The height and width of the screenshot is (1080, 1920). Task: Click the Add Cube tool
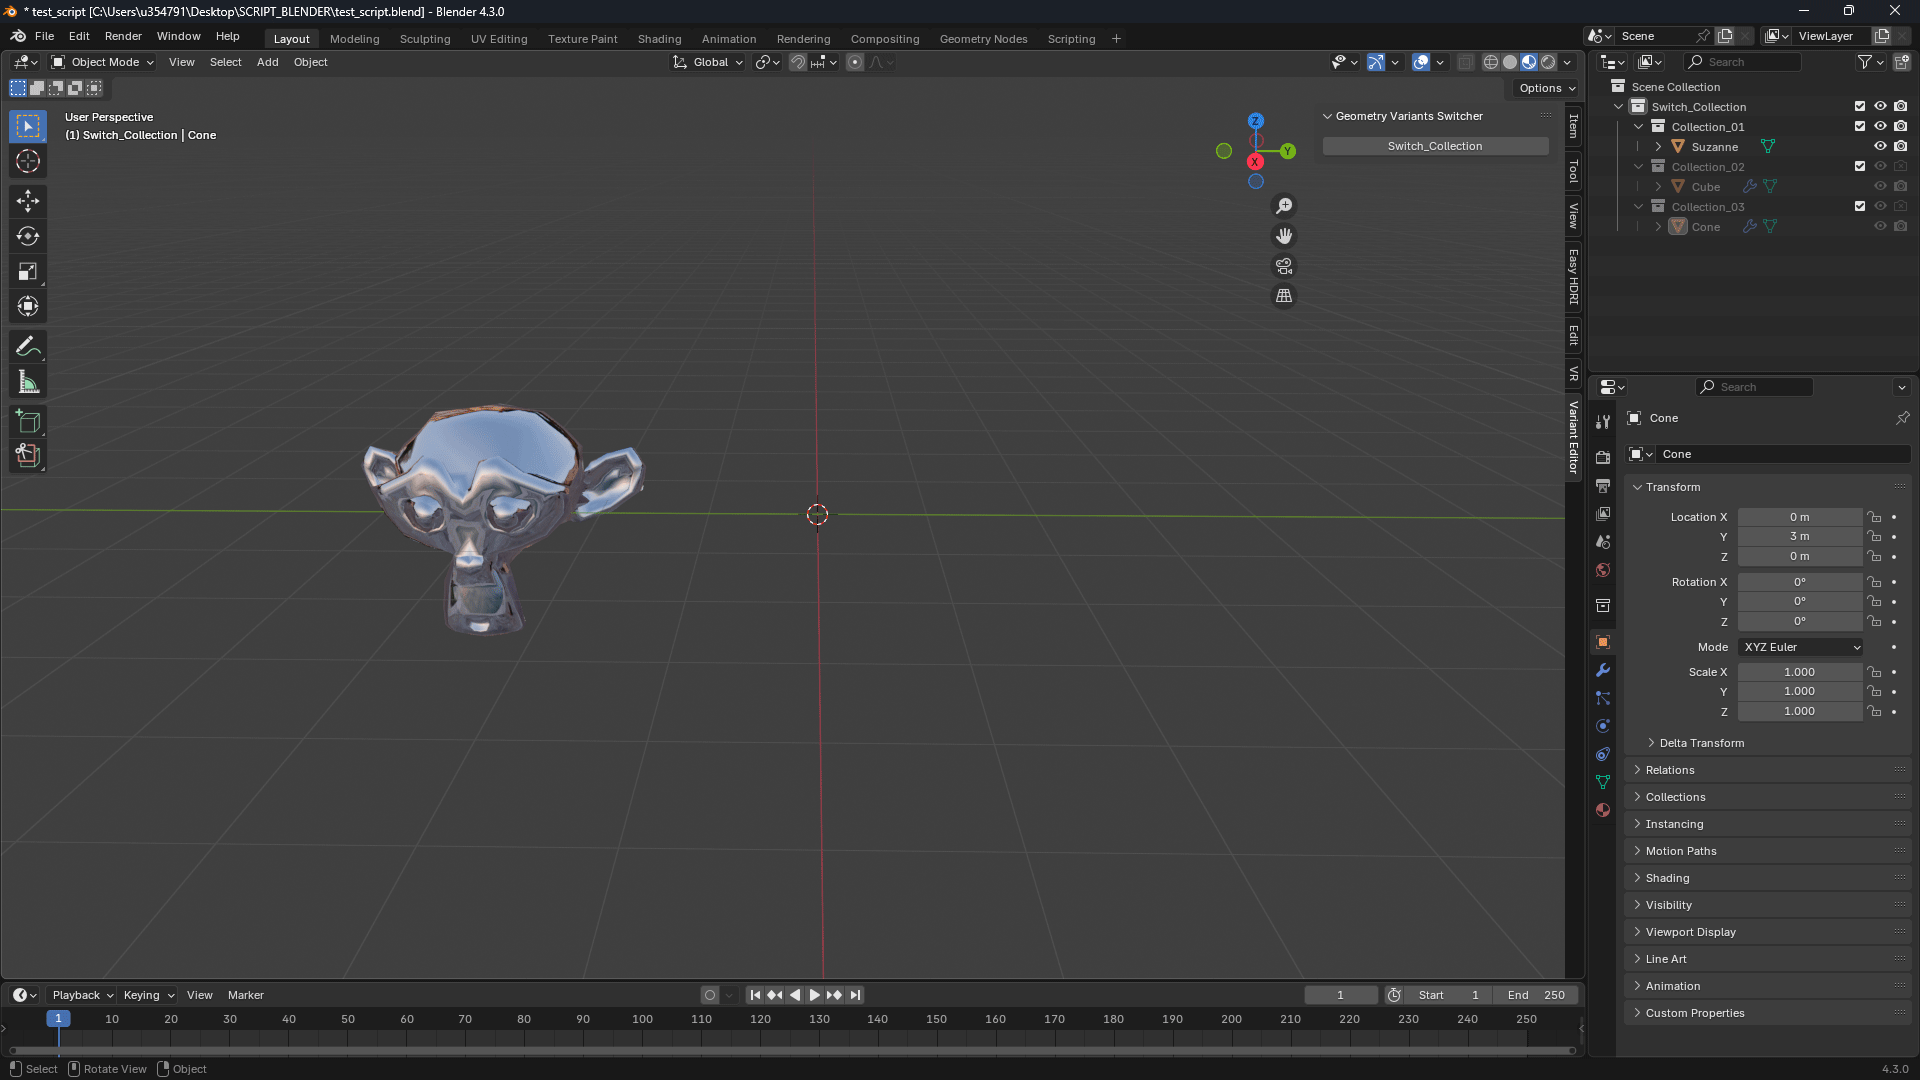(x=27, y=421)
